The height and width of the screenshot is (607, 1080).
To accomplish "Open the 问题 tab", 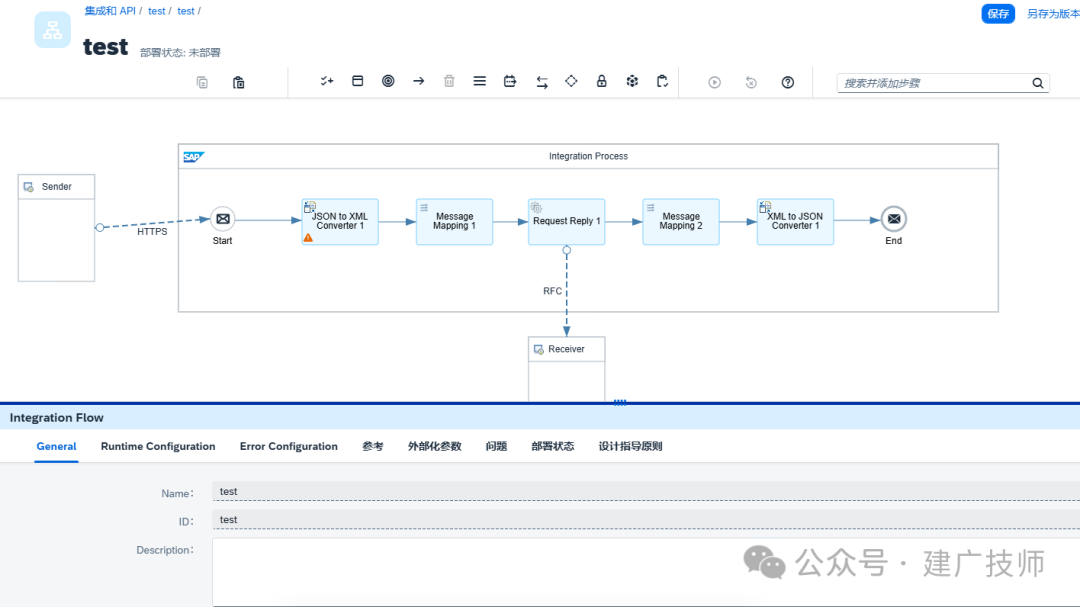I will click(x=496, y=446).
